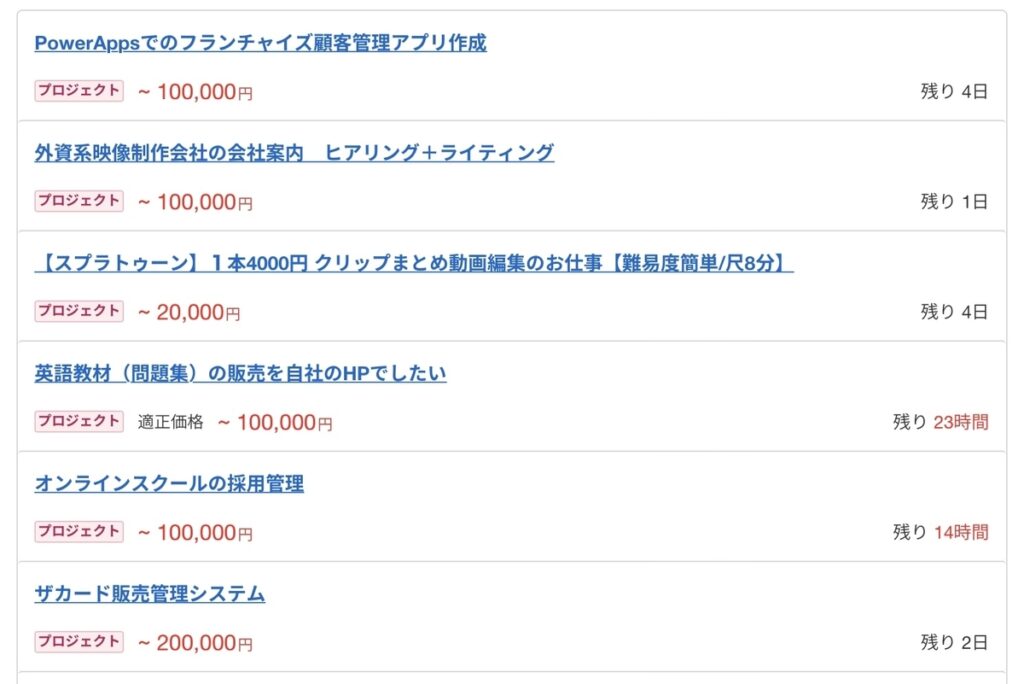Click the 適正価格 label on 英語教材 listing
1024x684 pixels.
170,422
